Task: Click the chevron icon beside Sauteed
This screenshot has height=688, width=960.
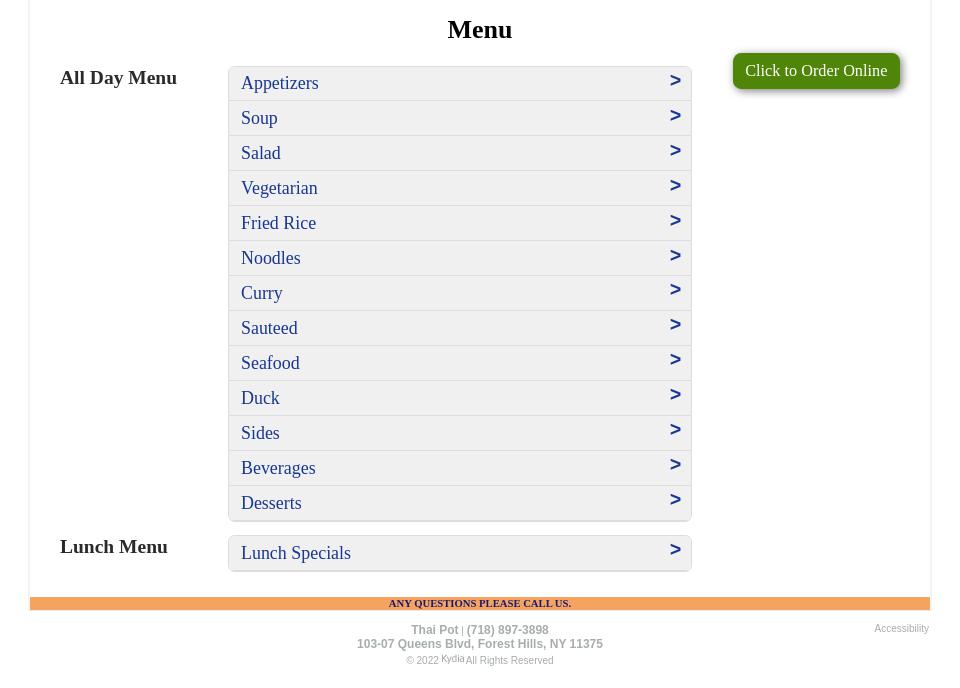Action: 675,324
